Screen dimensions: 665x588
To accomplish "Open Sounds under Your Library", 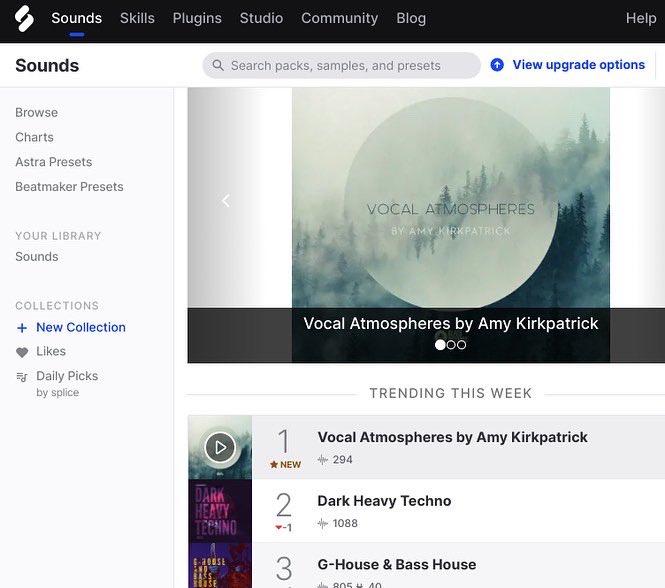I will pyautogui.click(x=36, y=257).
